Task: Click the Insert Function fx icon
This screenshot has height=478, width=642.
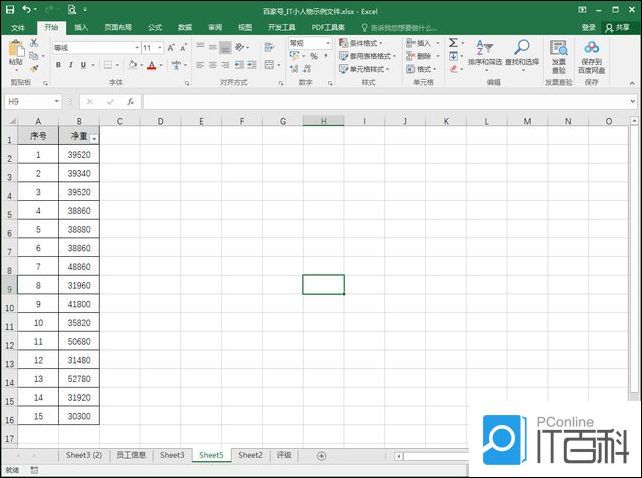Action: click(131, 102)
